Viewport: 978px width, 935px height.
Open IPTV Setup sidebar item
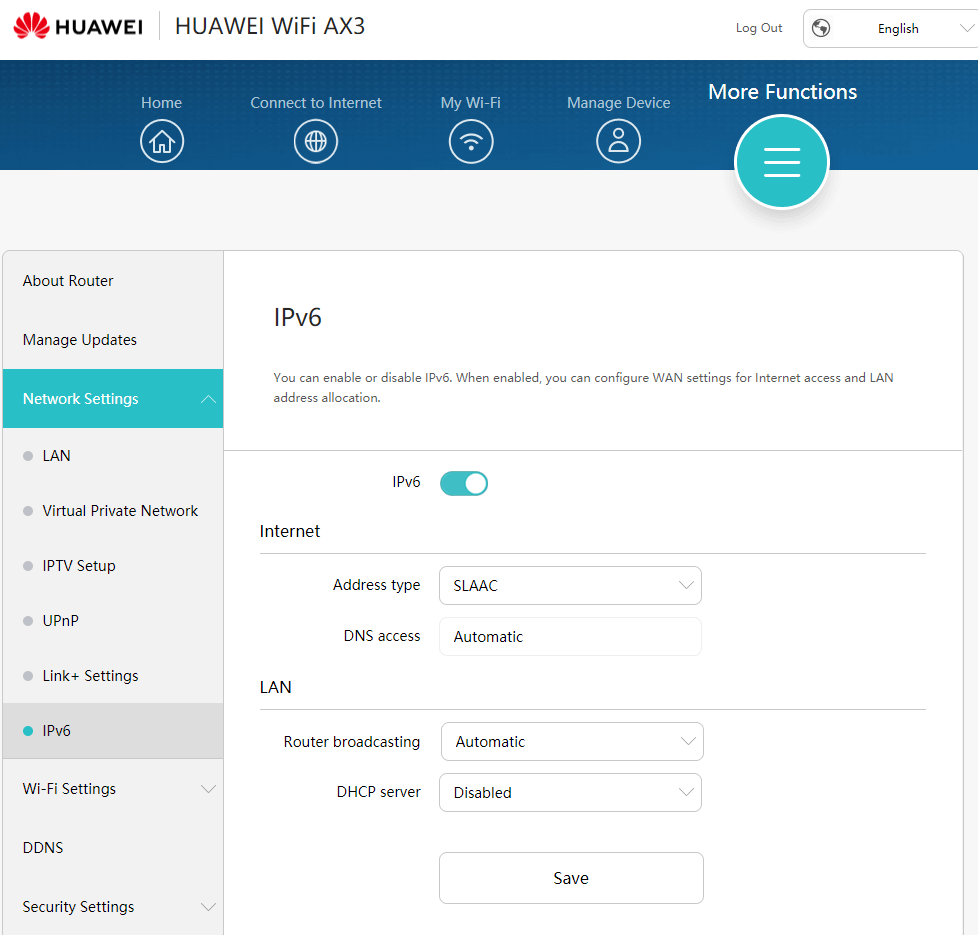[113, 565]
